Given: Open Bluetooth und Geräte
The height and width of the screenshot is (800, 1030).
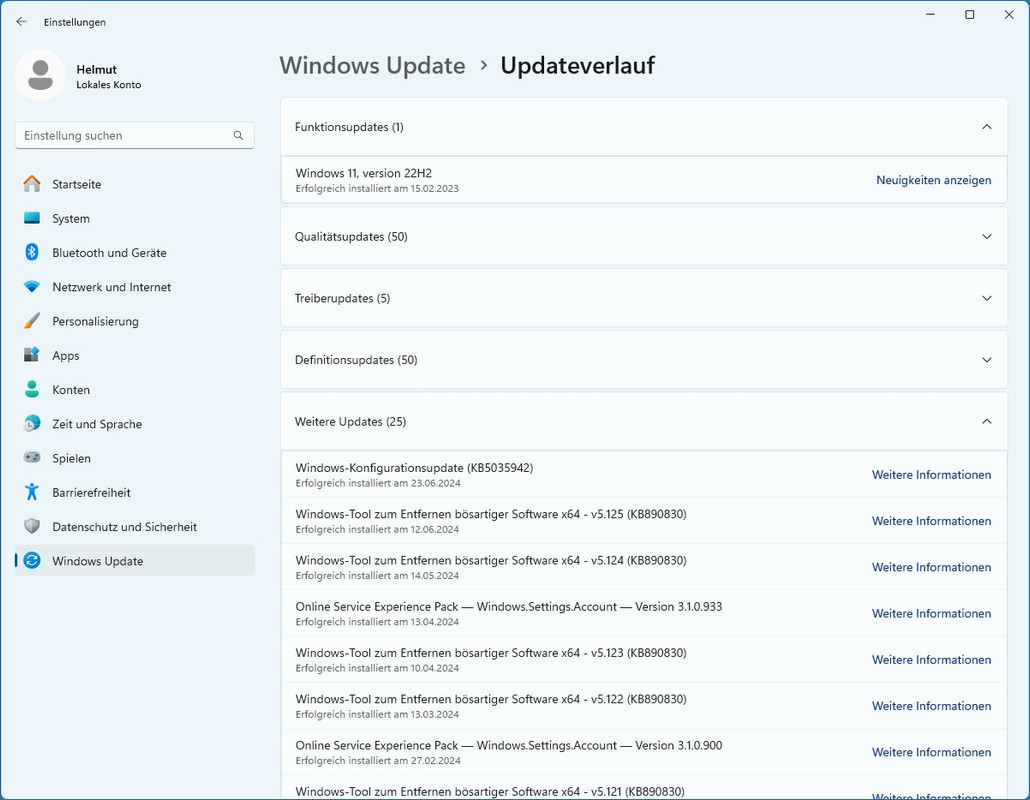Looking at the screenshot, I should [x=110, y=253].
